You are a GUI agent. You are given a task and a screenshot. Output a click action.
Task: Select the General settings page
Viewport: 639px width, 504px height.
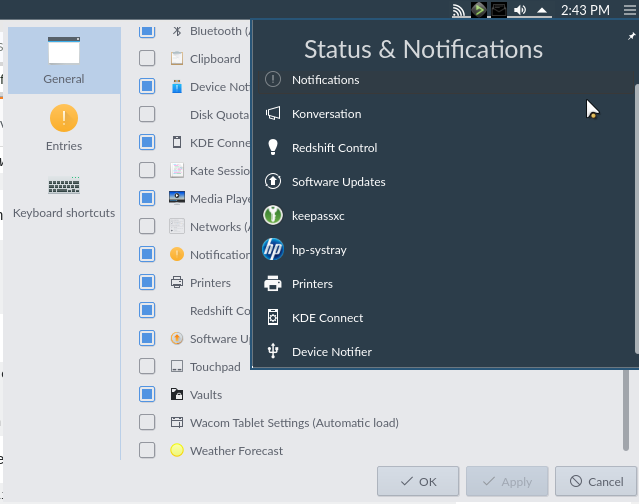click(x=64, y=61)
